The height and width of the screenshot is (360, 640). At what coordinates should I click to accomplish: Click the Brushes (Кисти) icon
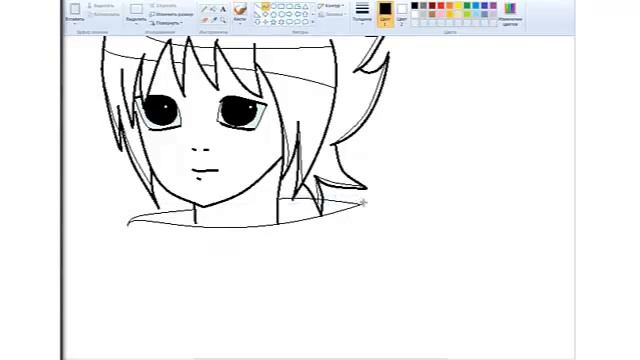tap(240, 9)
